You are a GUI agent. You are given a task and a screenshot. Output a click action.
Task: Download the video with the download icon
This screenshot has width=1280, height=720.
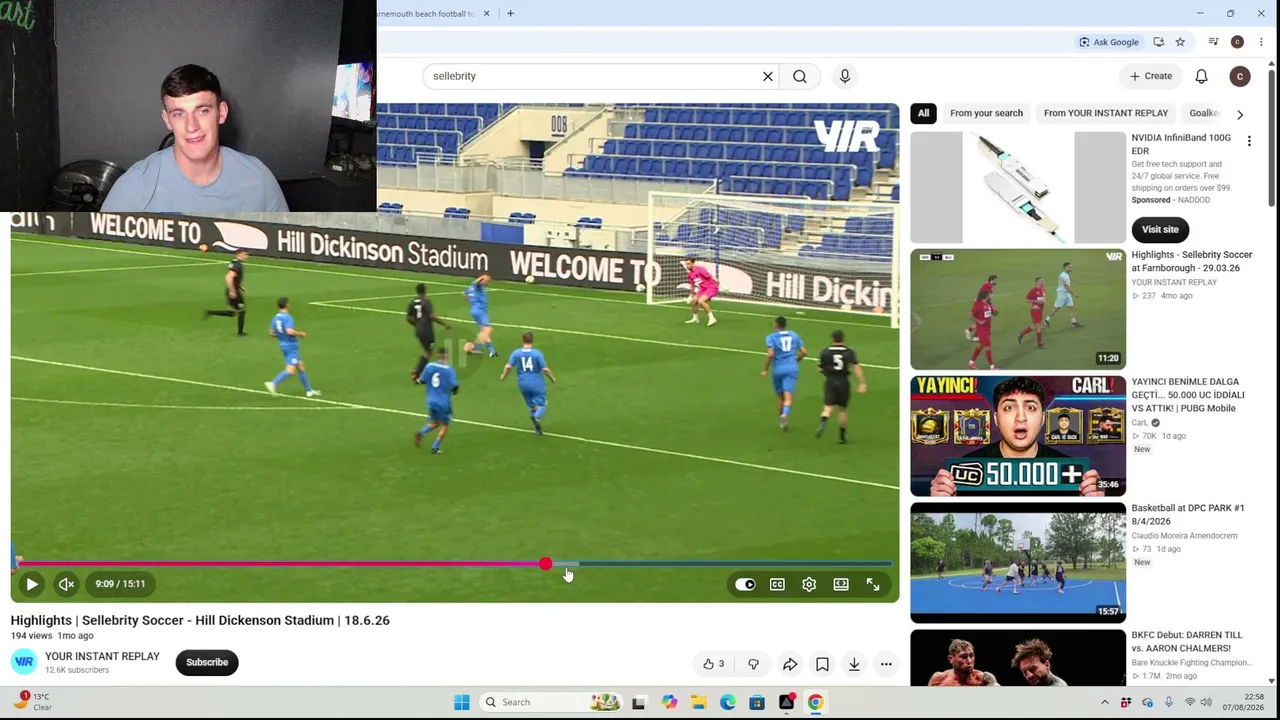pos(854,664)
